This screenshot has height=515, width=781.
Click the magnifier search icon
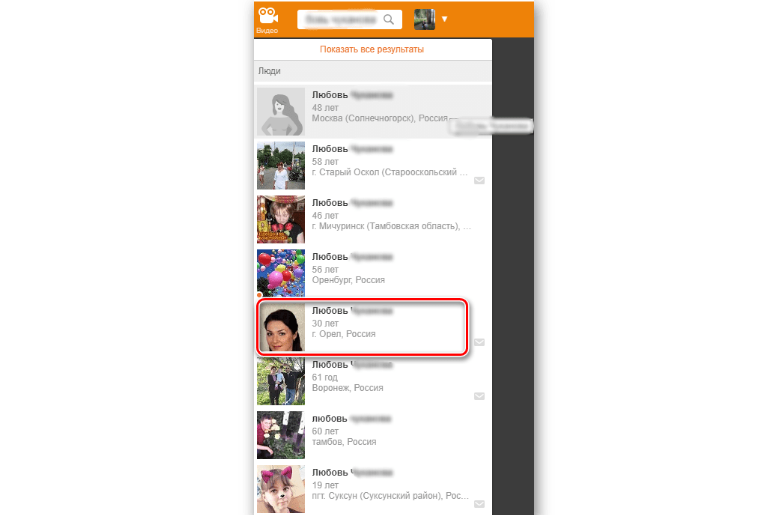click(x=389, y=19)
